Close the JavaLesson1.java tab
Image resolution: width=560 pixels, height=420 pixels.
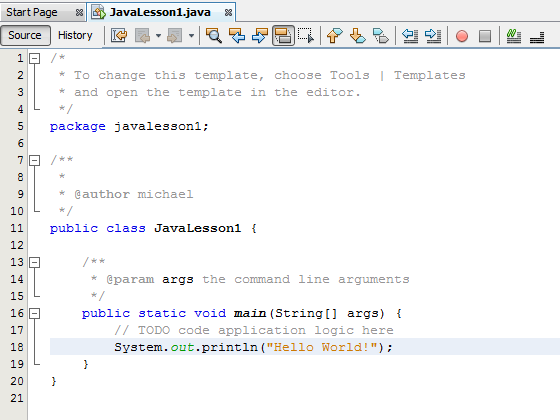(x=228, y=13)
